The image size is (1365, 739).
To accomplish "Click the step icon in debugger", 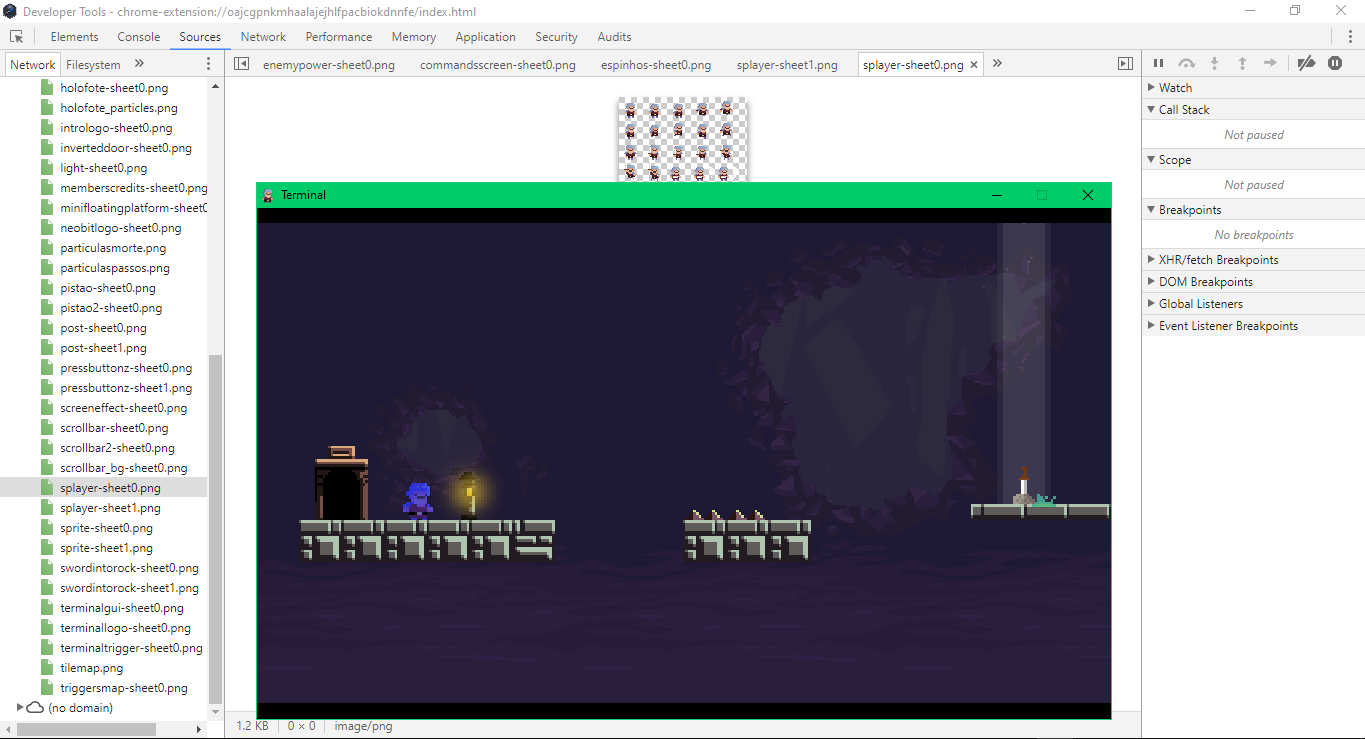I will pyautogui.click(x=1270, y=64).
